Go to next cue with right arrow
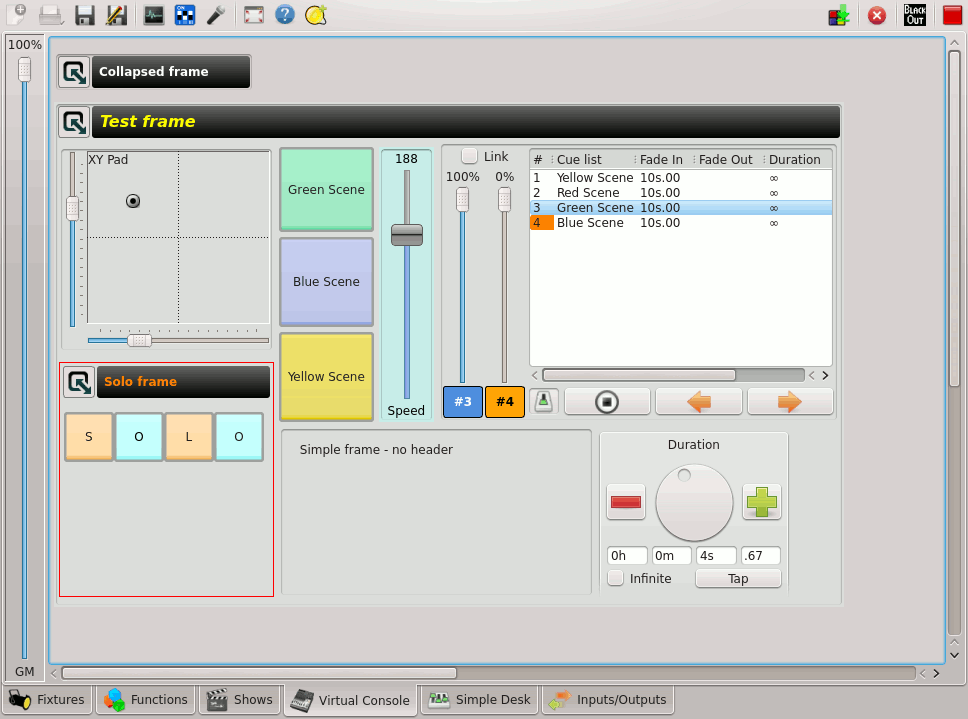 click(790, 402)
